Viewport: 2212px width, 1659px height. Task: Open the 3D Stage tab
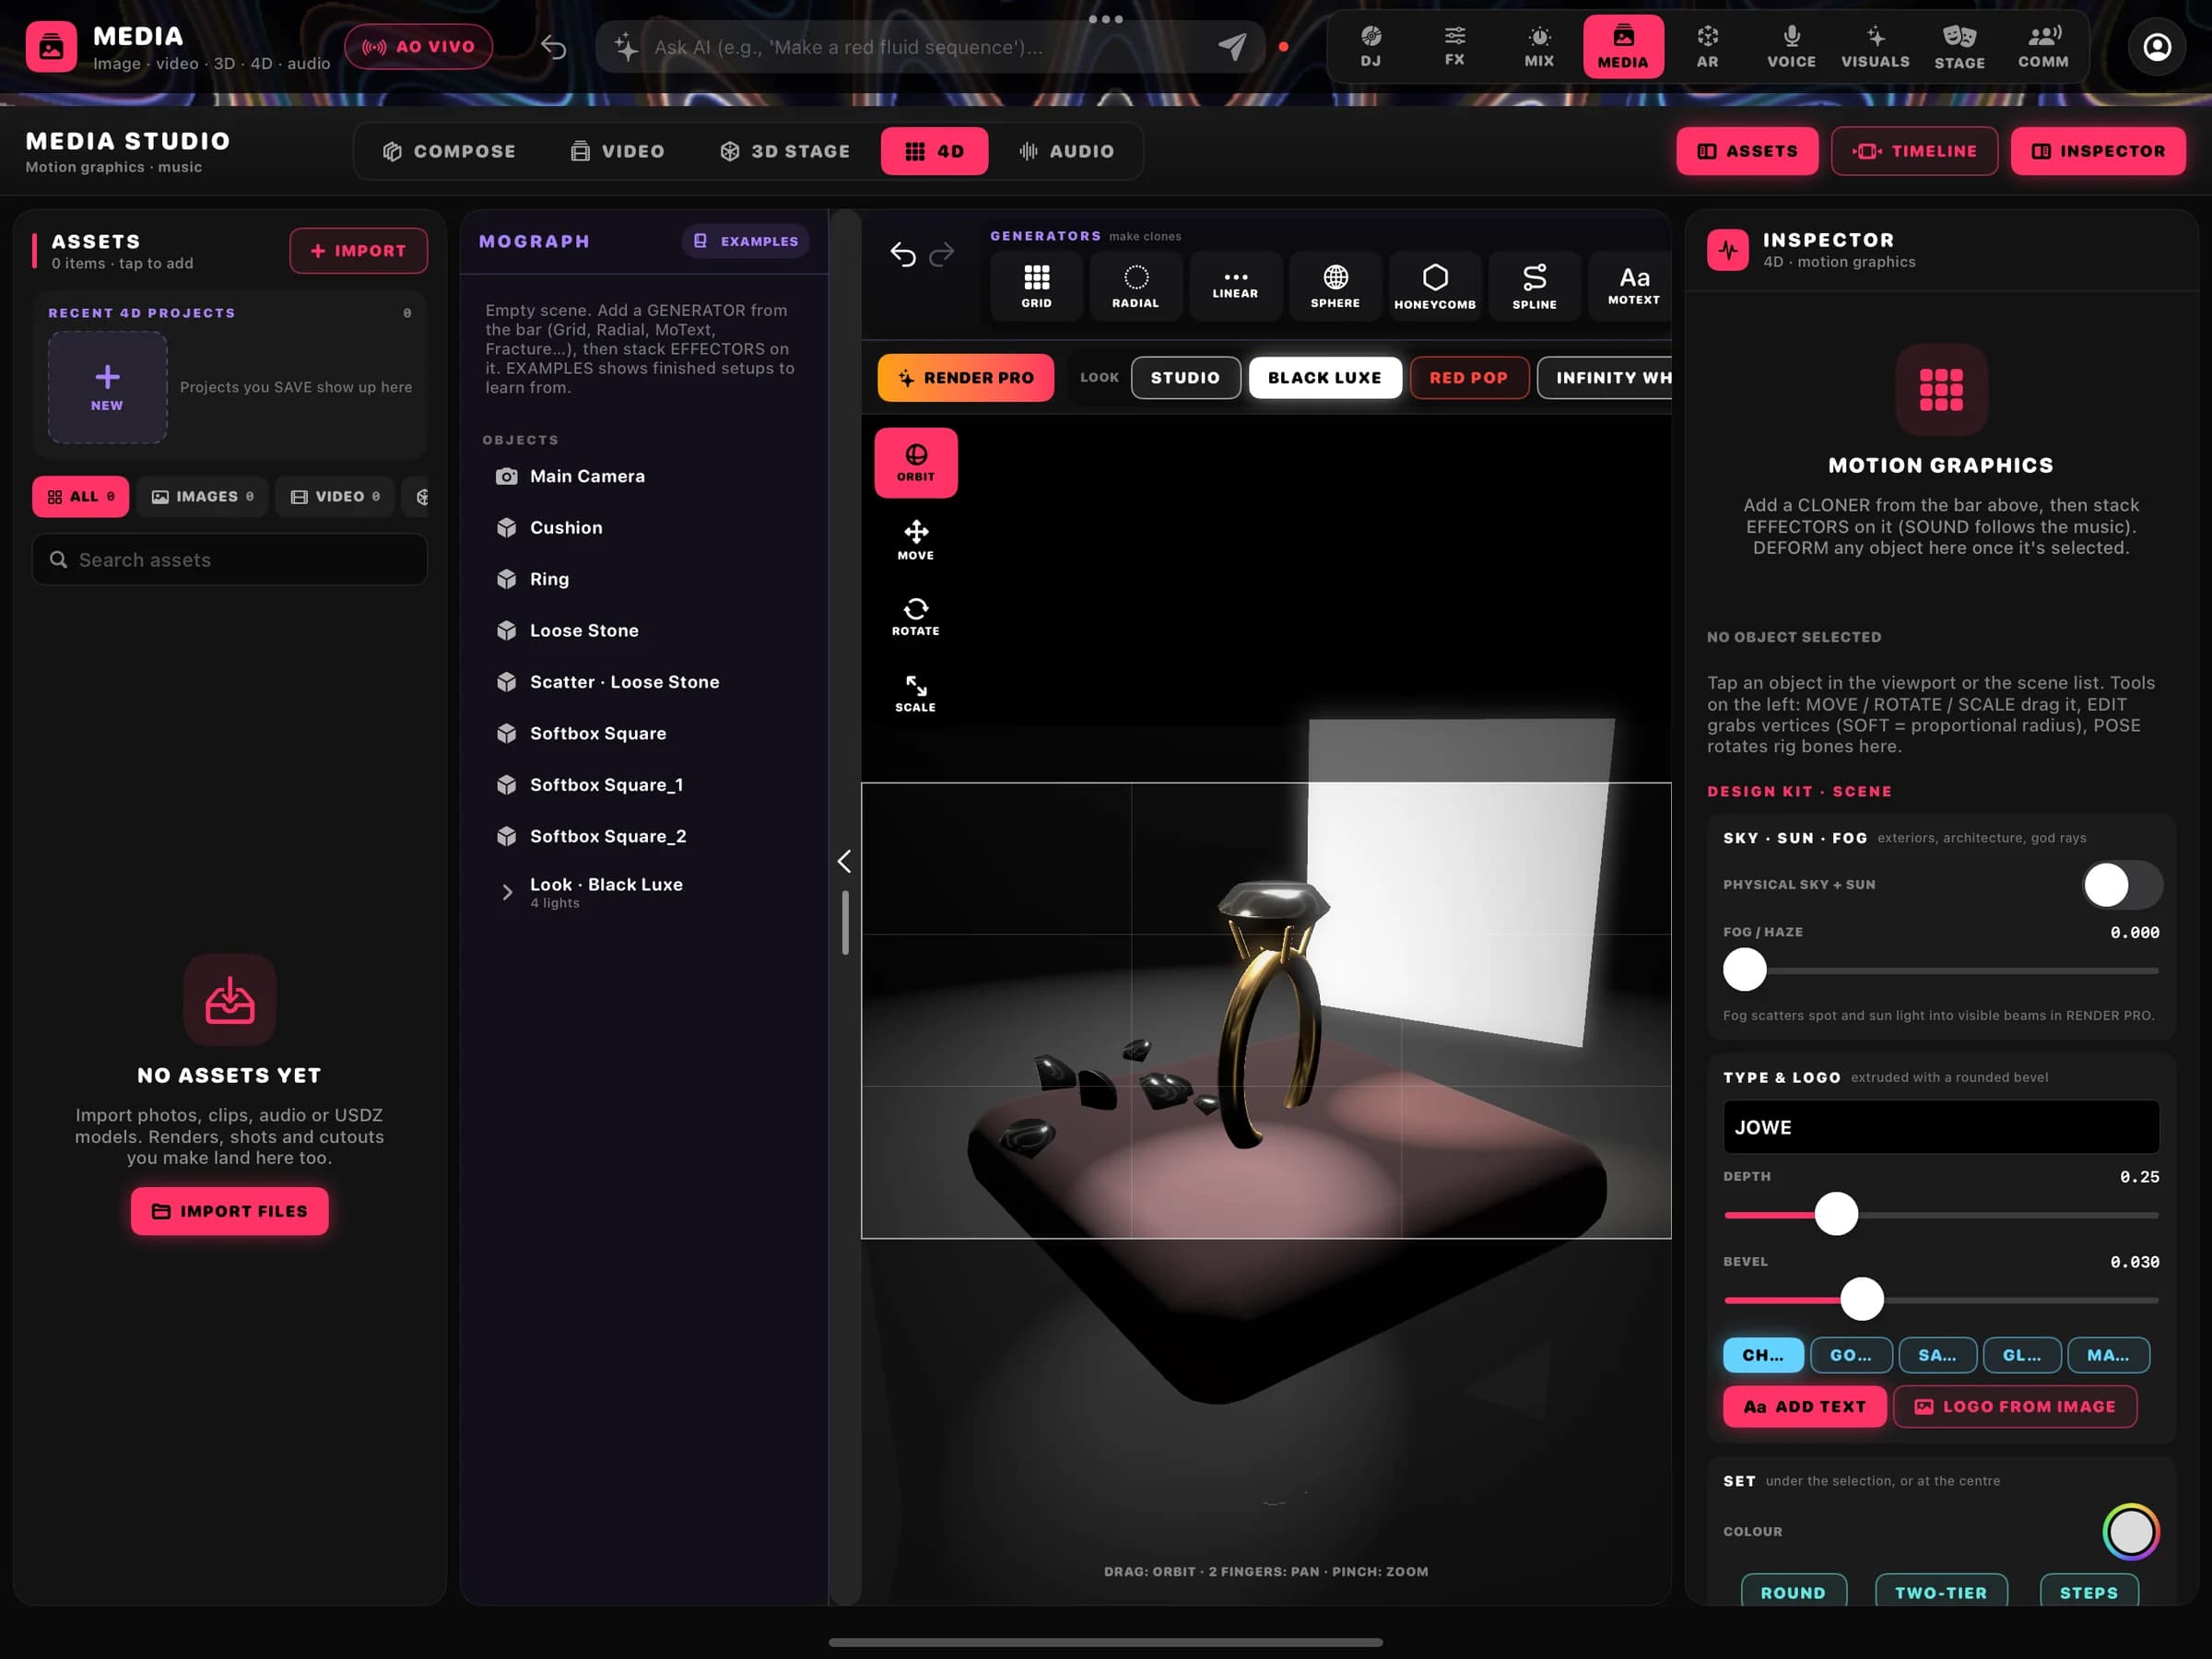click(785, 151)
